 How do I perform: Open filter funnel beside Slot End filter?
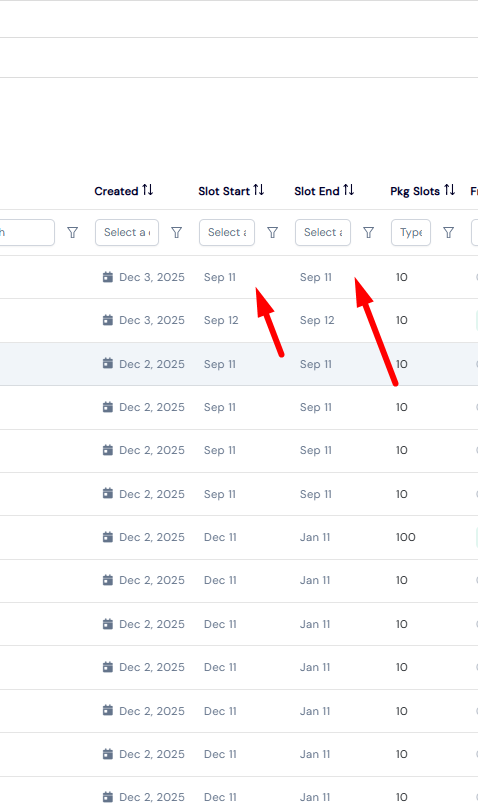click(x=368, y=233)
